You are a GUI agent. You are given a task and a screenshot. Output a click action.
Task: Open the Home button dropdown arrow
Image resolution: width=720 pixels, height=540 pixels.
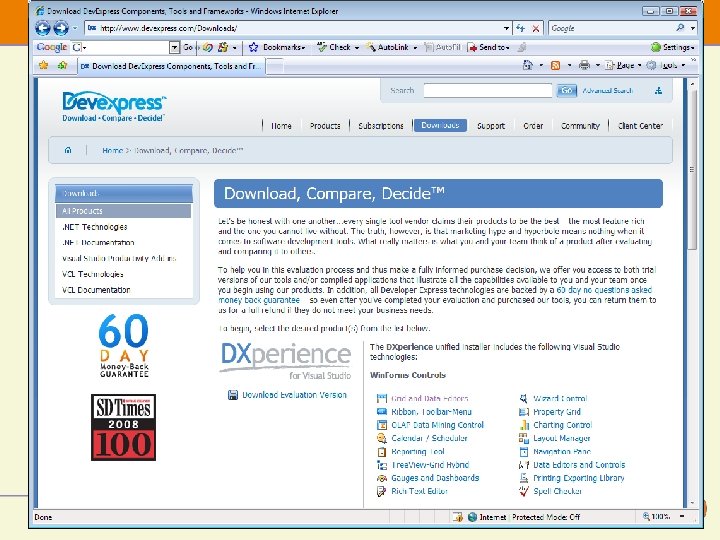pos(541,66)
